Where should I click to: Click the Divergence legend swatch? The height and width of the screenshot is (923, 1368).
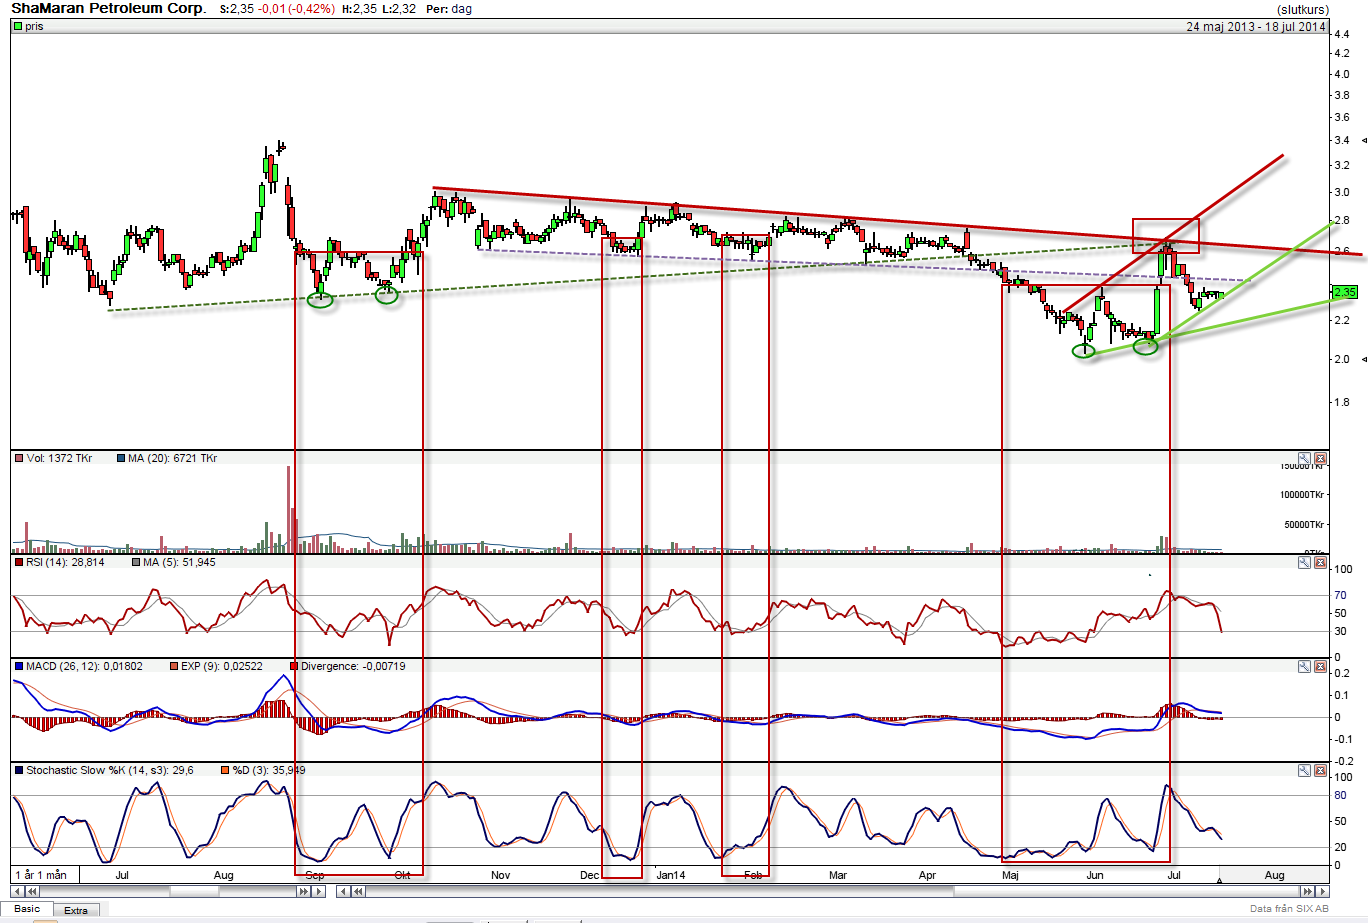(293, 666)
